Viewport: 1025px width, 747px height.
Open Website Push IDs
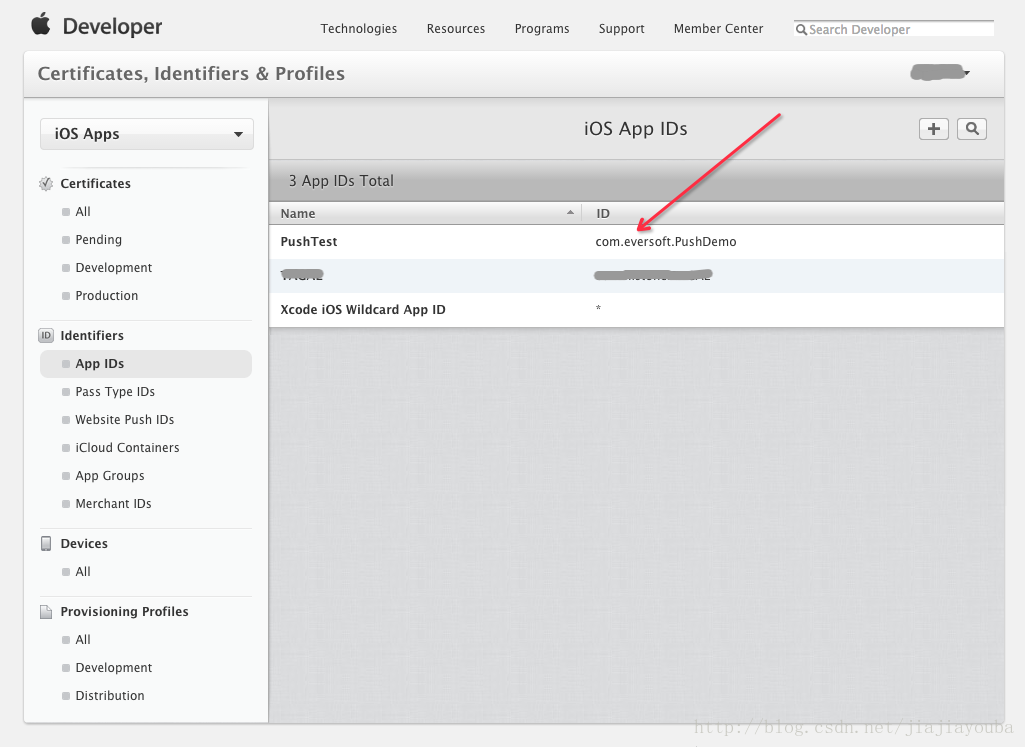[125, 420]
